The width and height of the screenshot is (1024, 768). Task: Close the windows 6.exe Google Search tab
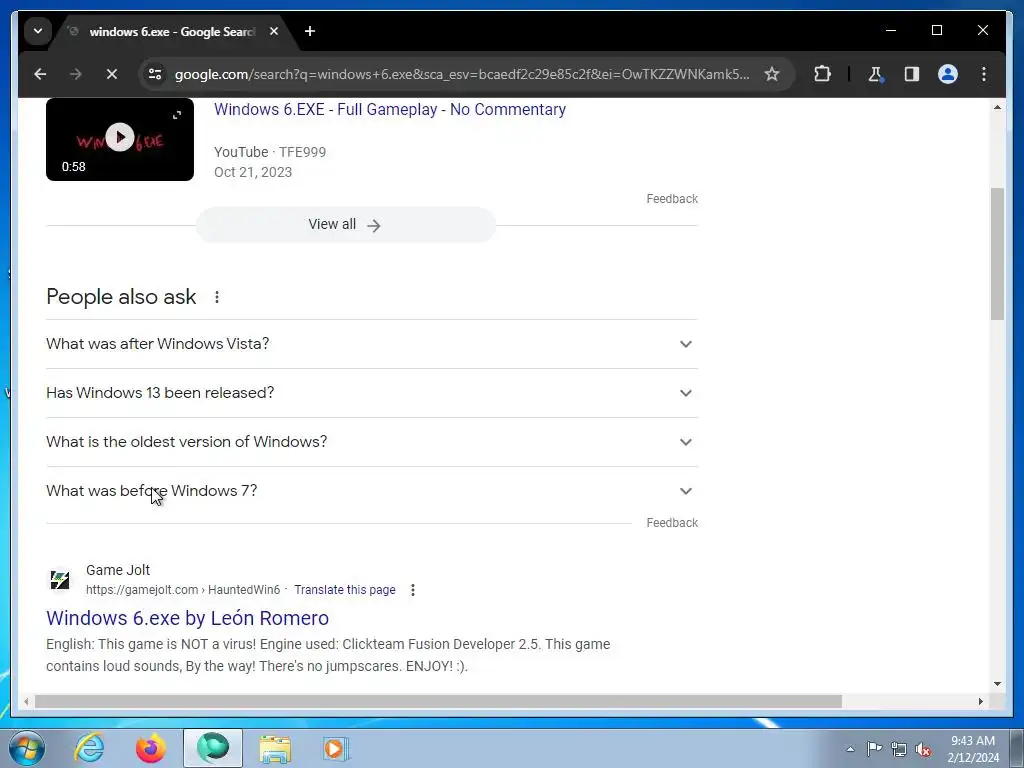274,31
